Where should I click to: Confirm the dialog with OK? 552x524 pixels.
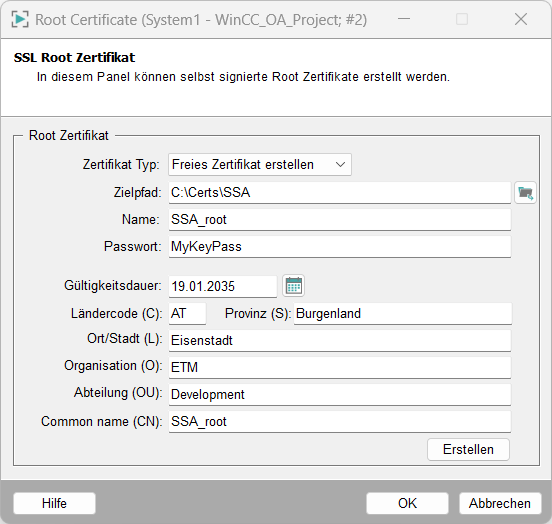pyautogui.click(x=407, y=503)
